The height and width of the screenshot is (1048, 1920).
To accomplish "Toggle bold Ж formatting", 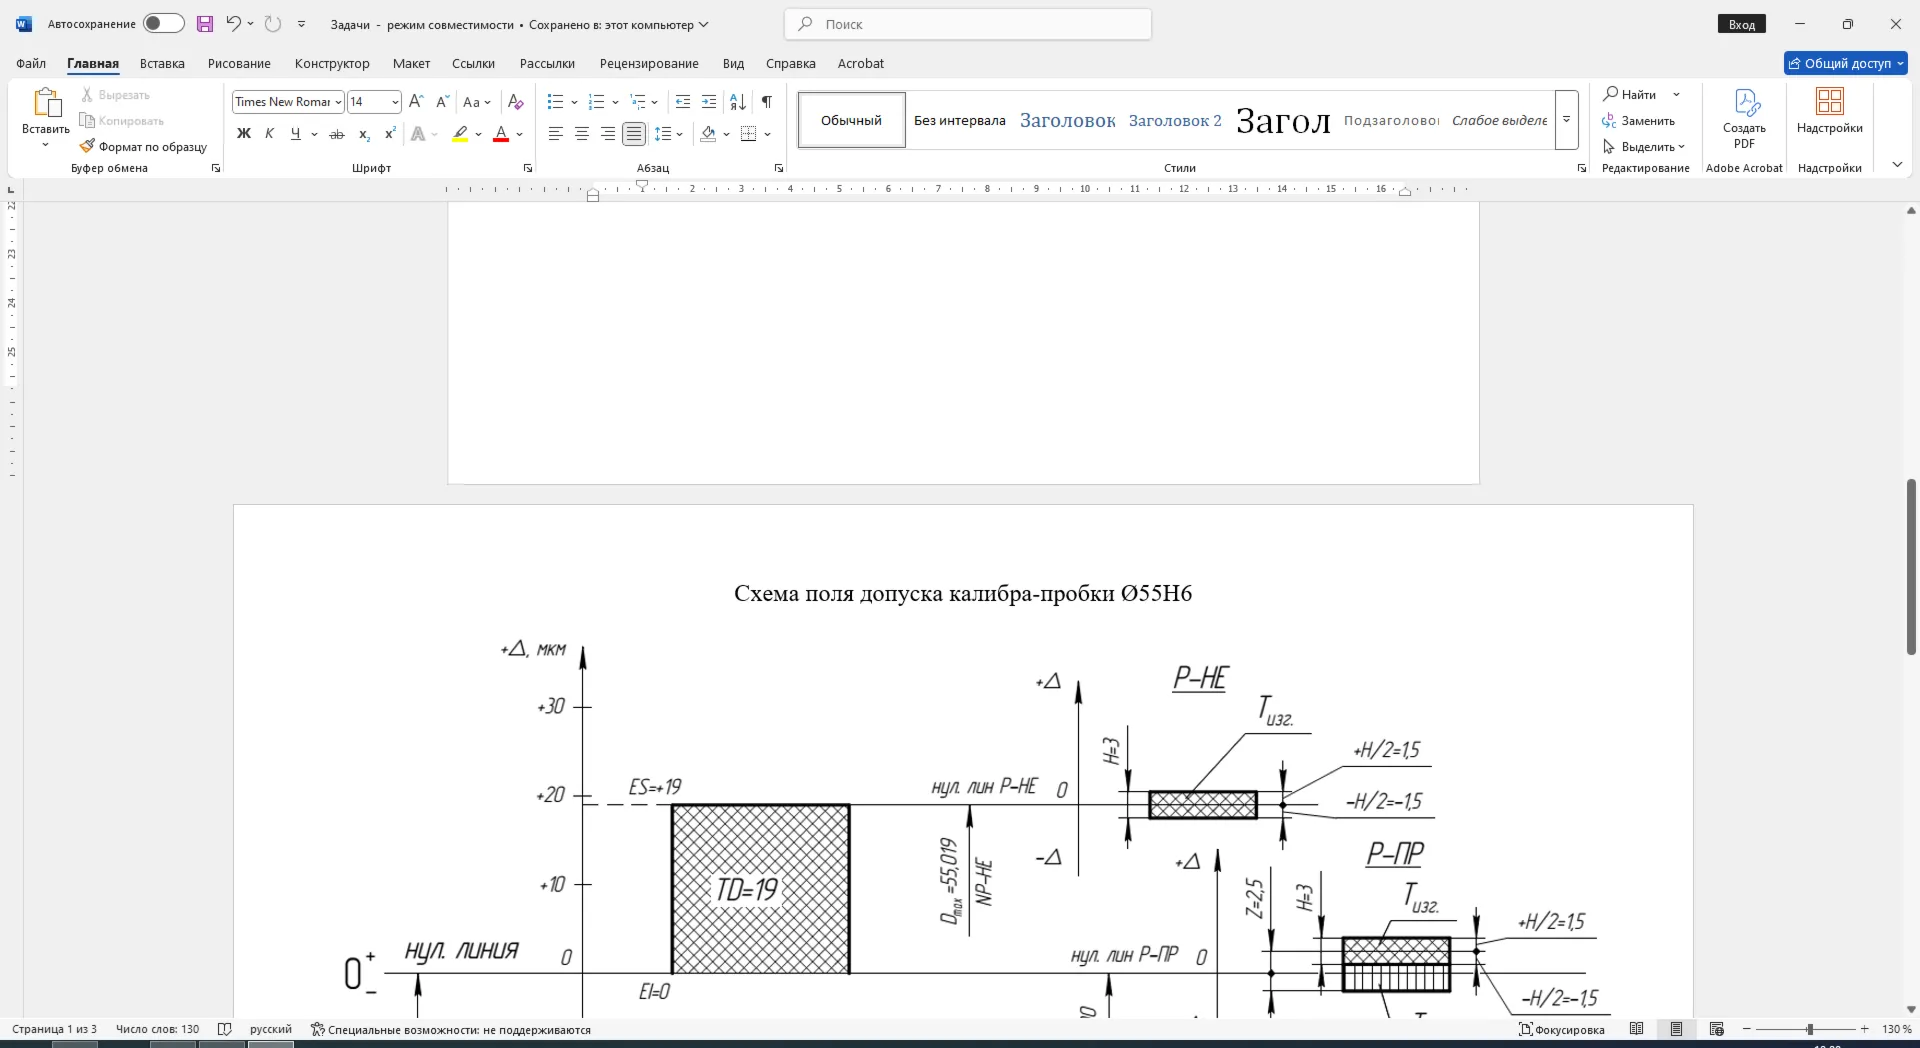I will pyautogui.click(x=244, y=134).
